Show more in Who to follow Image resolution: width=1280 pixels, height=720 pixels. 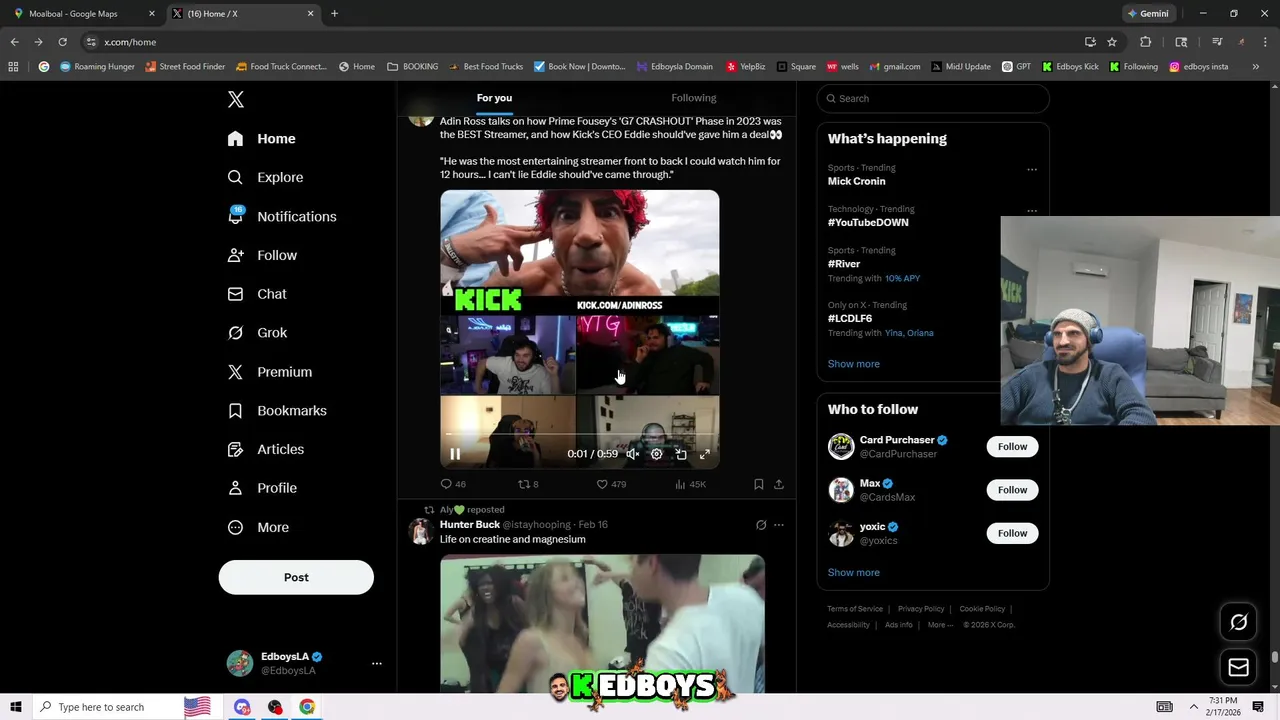[854, 573]
